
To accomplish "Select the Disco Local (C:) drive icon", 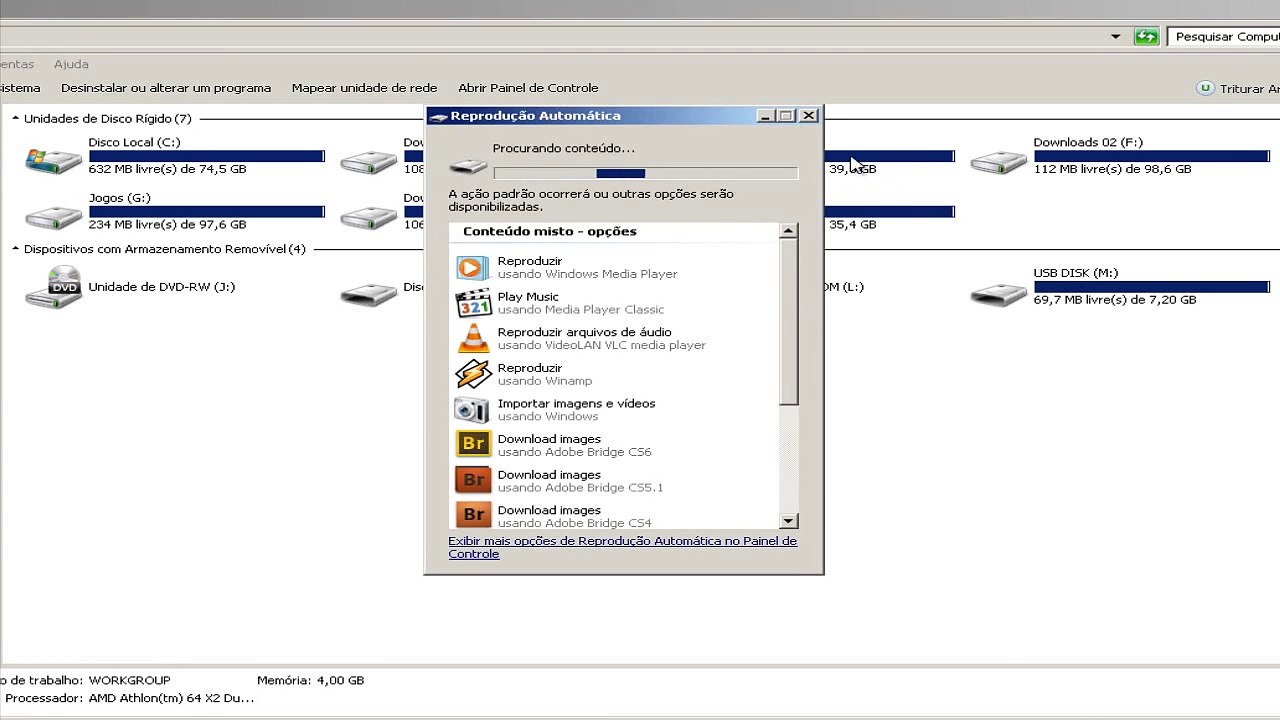I will (53, 159).
